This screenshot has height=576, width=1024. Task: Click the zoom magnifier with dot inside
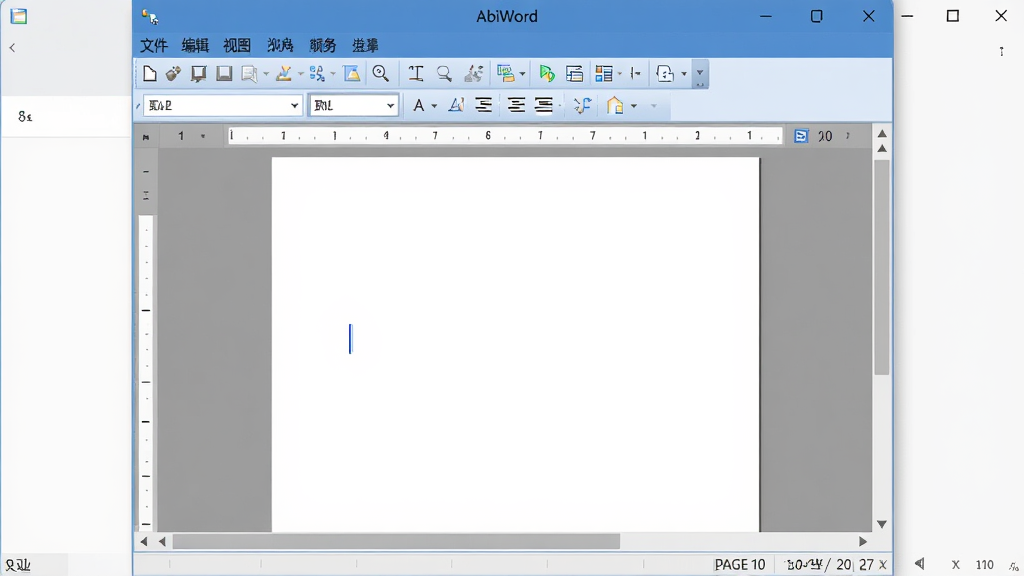pos(381,74)
